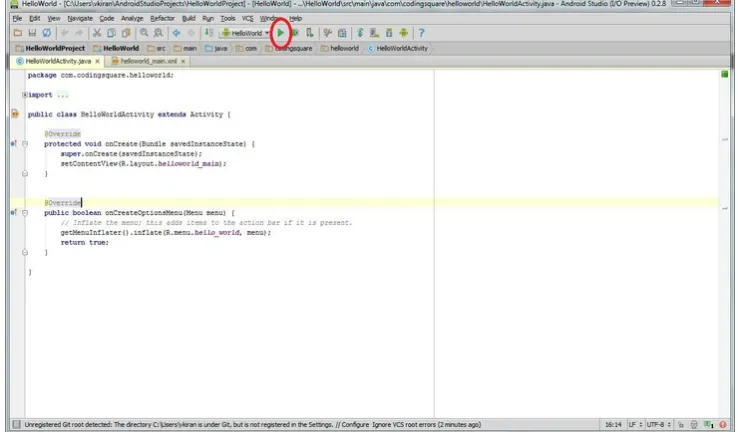Open the AVD Manager toolbar icon
Screen dimensions: 738x432
(375, 33)
